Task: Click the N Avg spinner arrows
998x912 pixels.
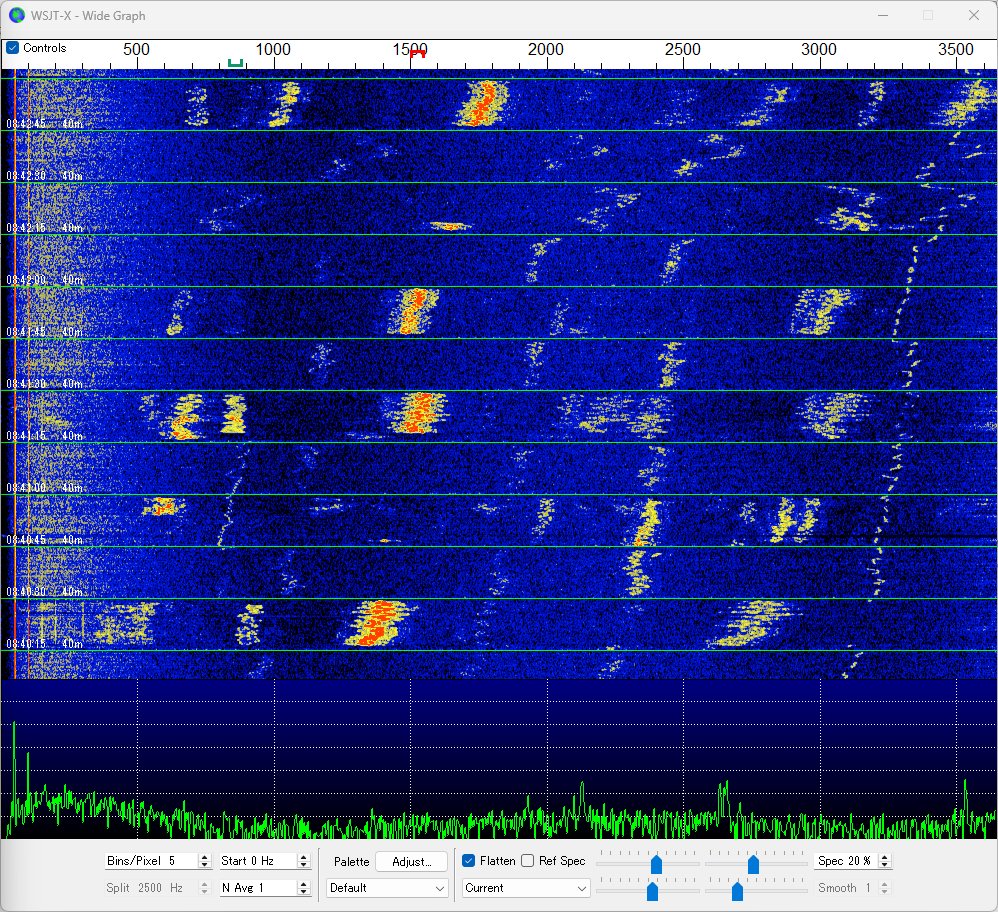Action: tap(304, 888)
